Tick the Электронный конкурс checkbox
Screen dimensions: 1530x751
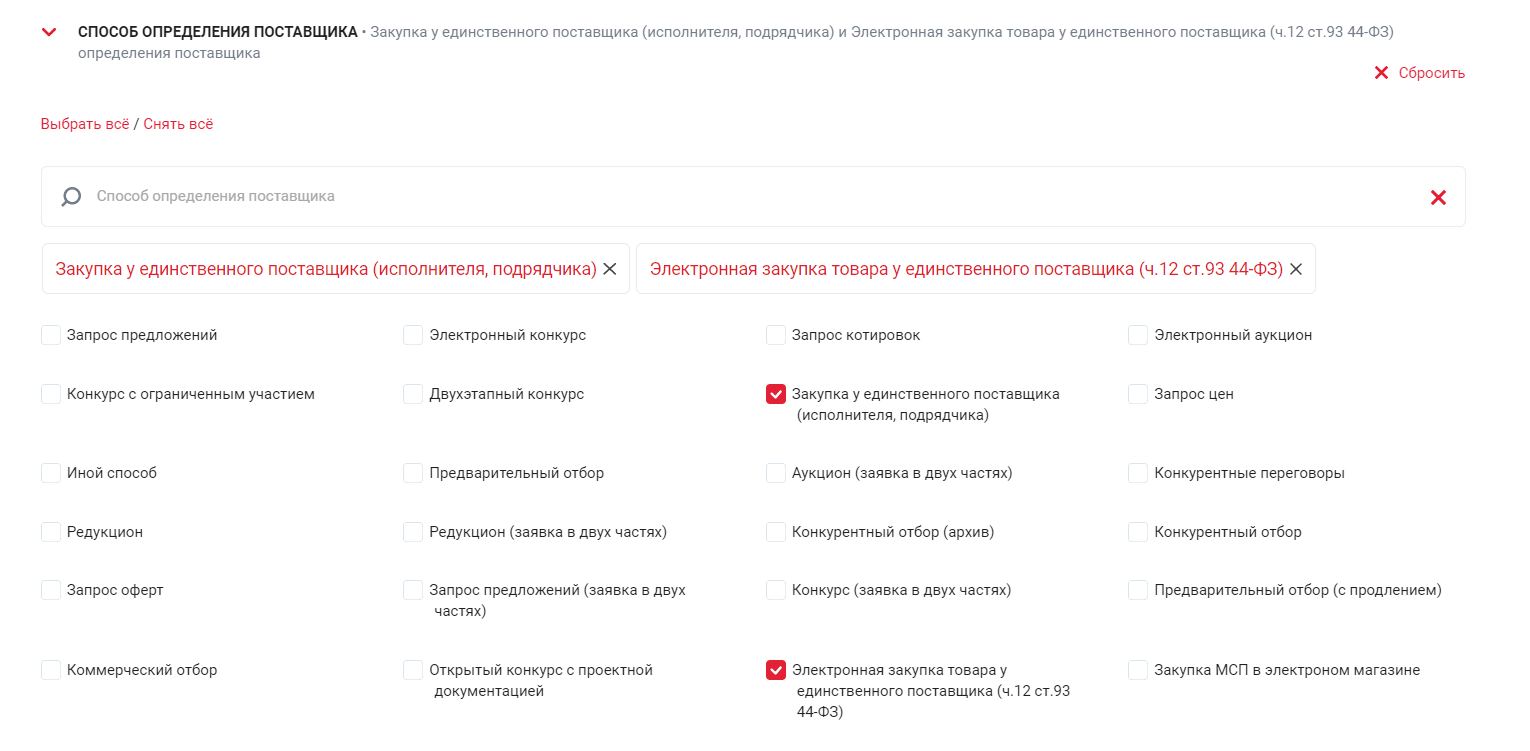pyautogui.click(x=413, y=335)
